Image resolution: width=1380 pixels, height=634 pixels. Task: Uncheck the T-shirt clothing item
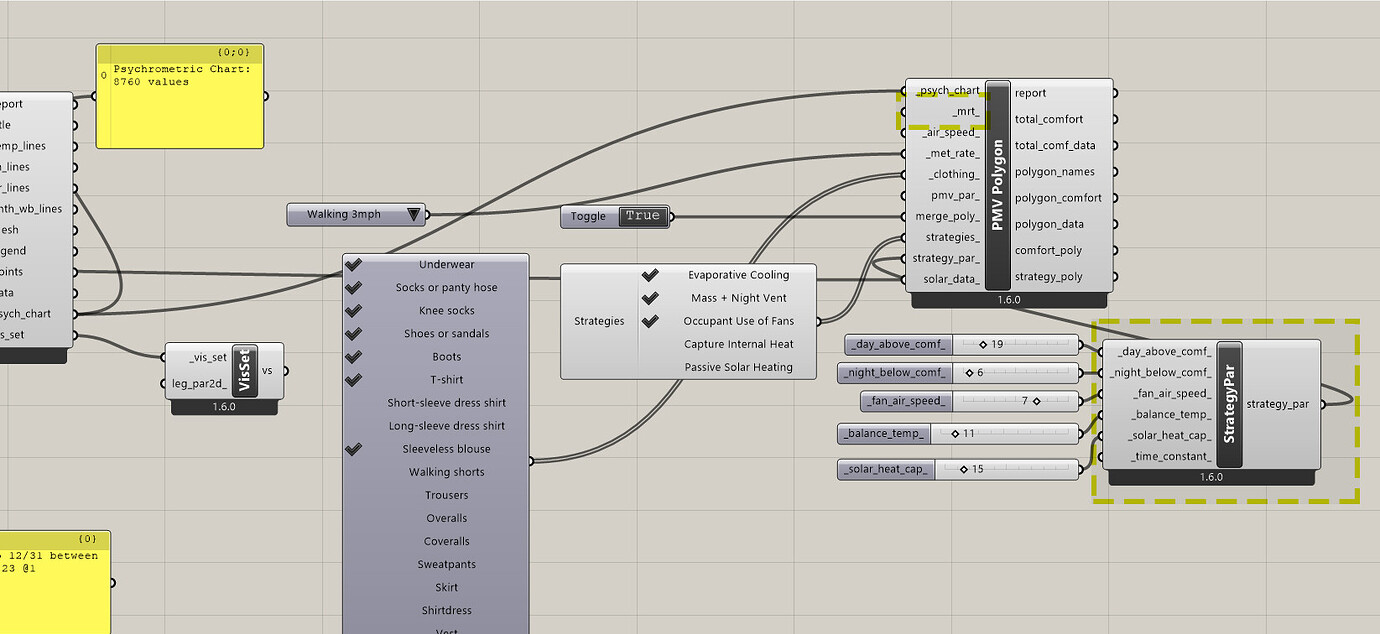tap(354, 379)
